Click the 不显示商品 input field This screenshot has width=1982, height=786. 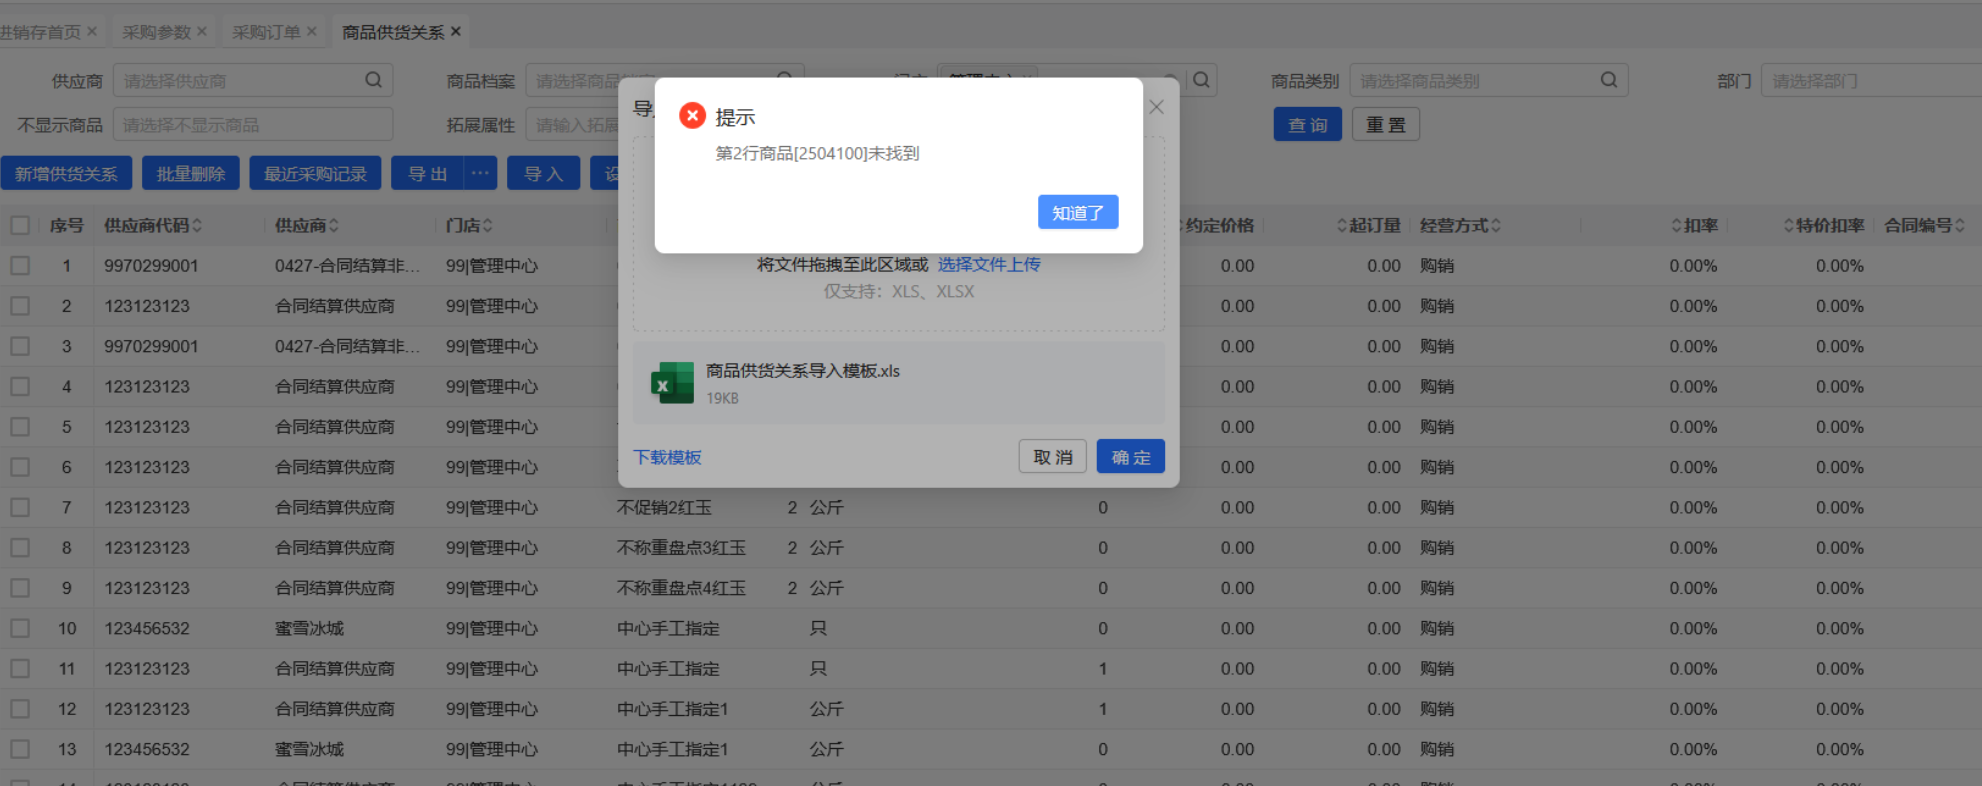(253, 125)
